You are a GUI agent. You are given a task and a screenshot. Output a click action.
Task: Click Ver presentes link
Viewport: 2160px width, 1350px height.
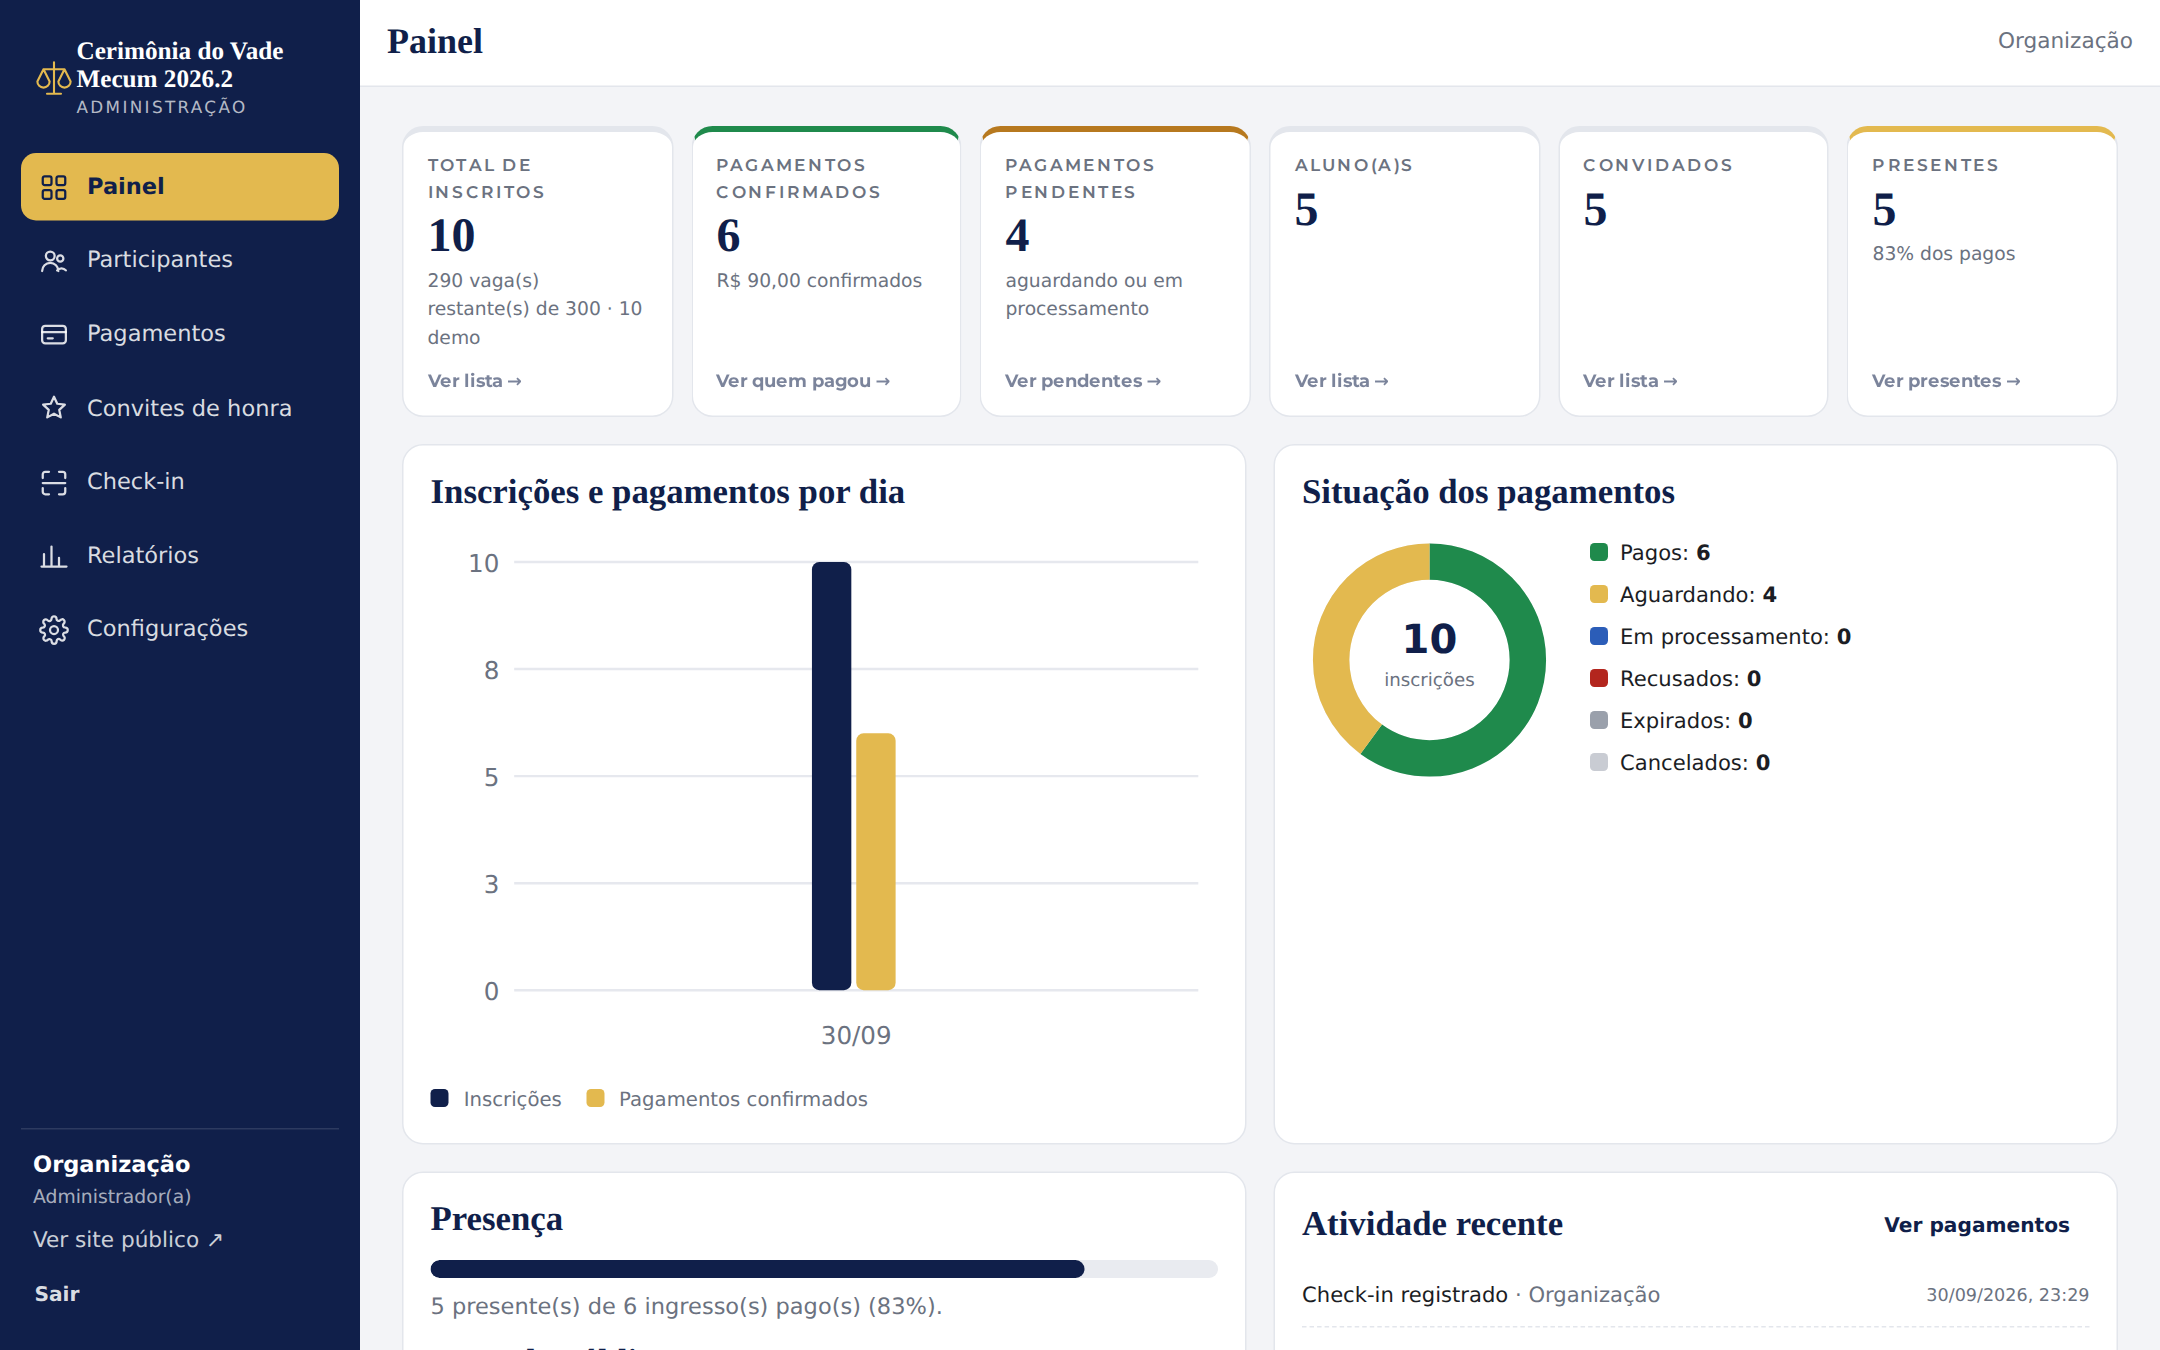[x=1946, y=381]
